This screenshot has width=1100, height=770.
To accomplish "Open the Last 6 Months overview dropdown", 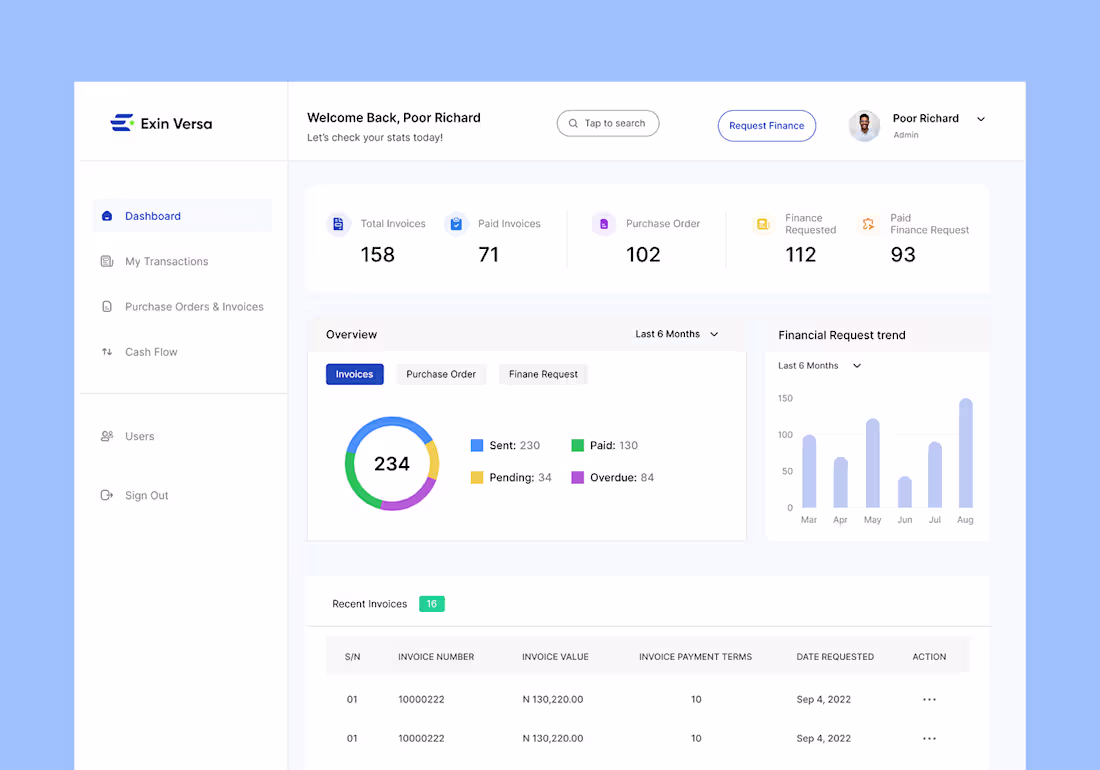I will click(677, 334).
